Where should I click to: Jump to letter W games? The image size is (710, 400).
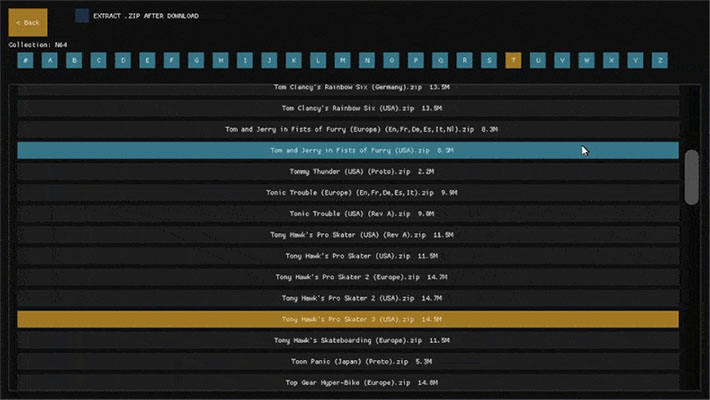587,60
